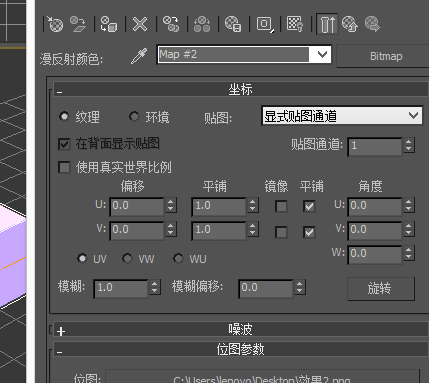Screen dimensions: 429x383
Task: Click the Make Material Copy icon
Action: 171,24
